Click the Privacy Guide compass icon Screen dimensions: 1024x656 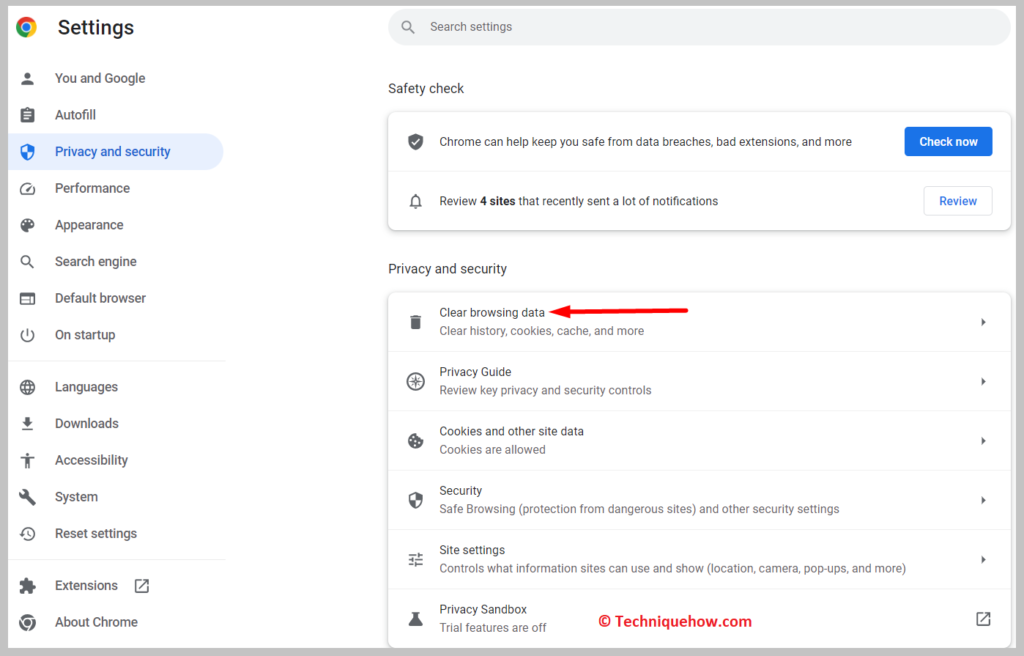click(415, 382)
